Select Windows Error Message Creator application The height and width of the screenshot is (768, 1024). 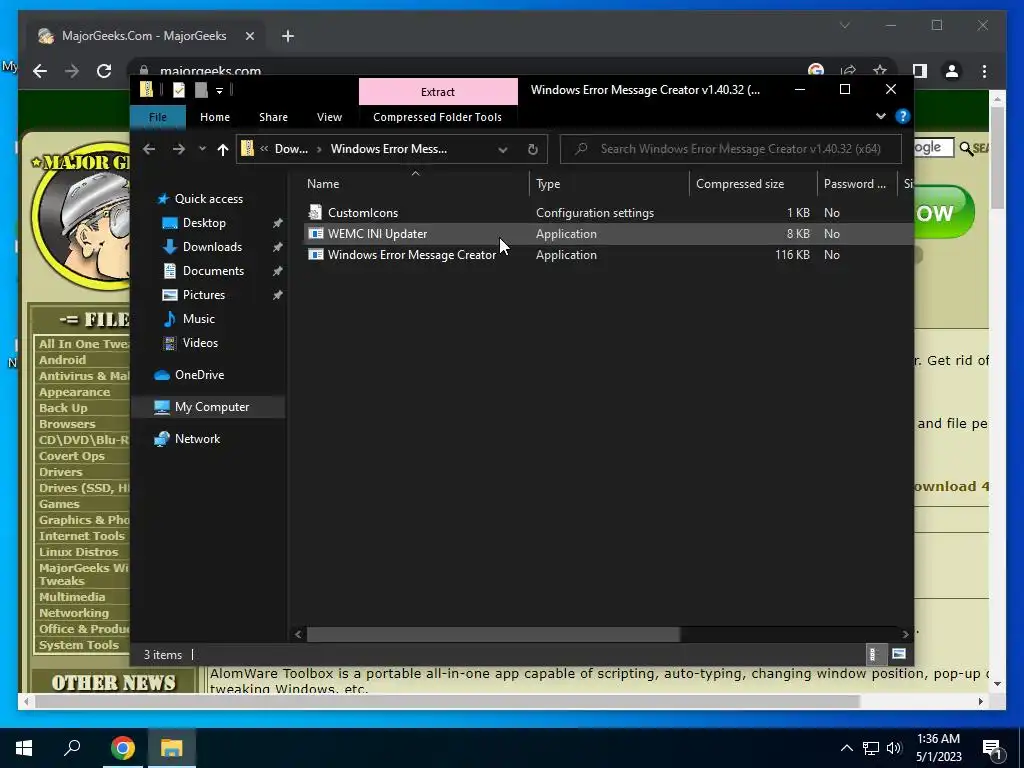point(411,255)
